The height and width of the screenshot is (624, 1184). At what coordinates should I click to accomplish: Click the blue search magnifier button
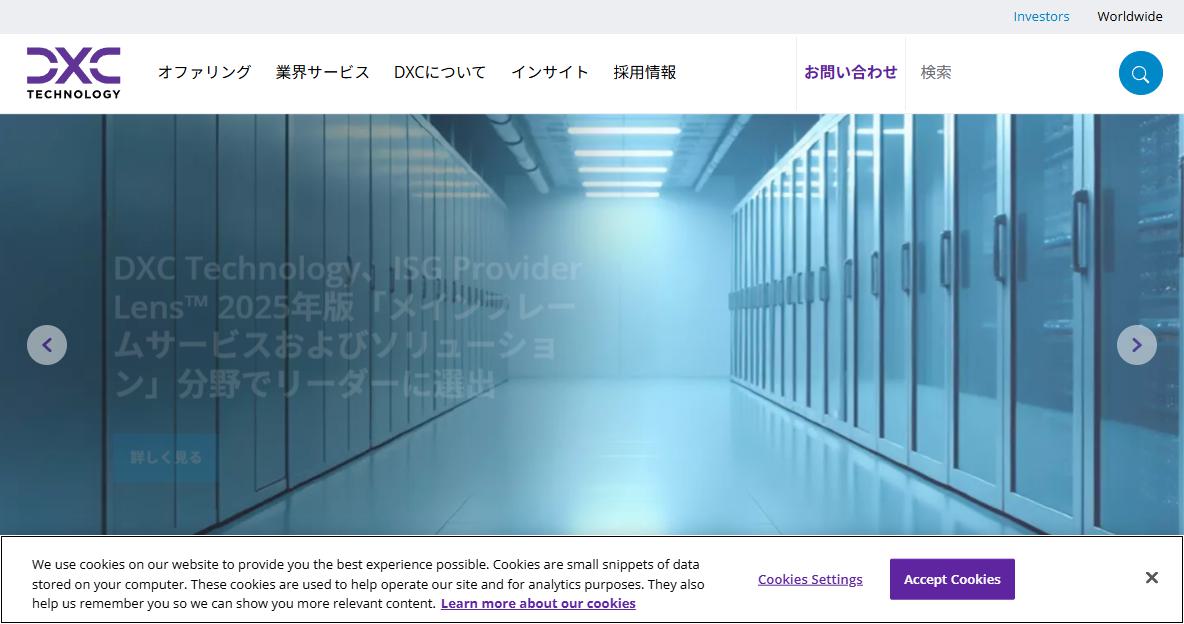(x=1140, y=73)
